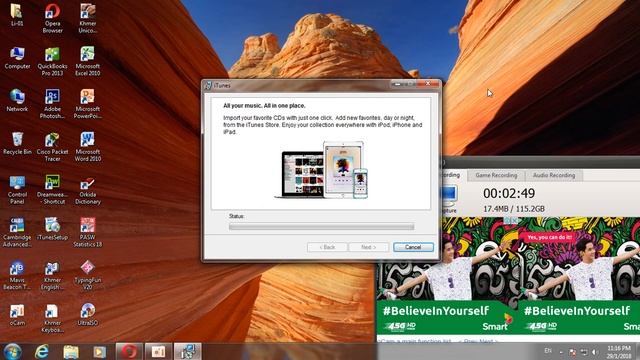The width and height of the screenshot is (640, 360).
Task: Click the 'Yes, you can do it!' ad label
Action: pyautogui.click(x=549, y=237)
